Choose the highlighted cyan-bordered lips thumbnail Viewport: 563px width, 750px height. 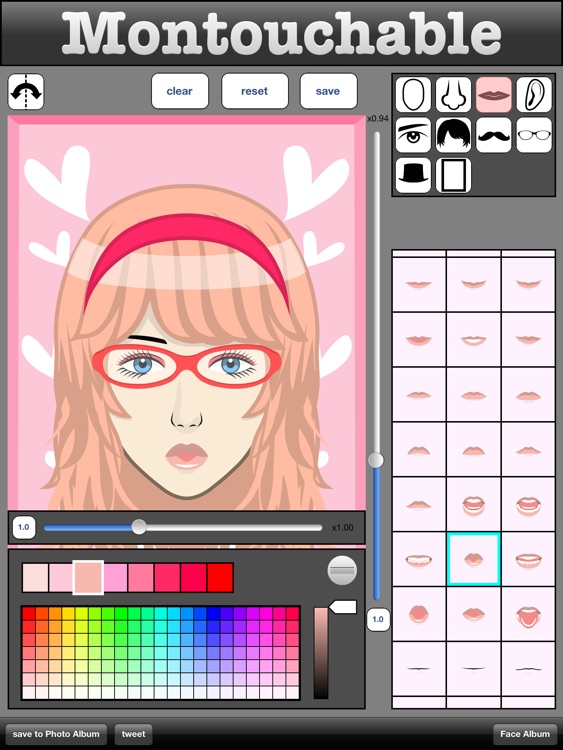click(x=474, y=559)
